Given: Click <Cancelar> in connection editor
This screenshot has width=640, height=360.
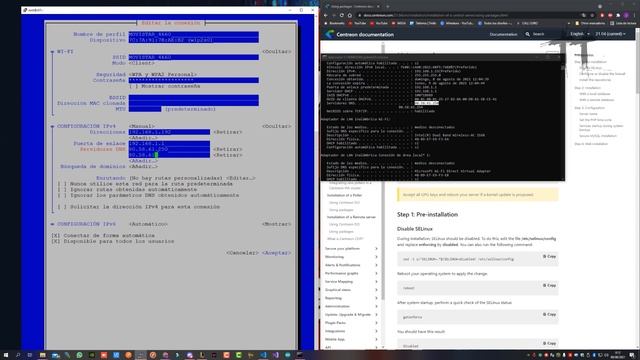Looking at the screenshot, I should pos(242,253).
